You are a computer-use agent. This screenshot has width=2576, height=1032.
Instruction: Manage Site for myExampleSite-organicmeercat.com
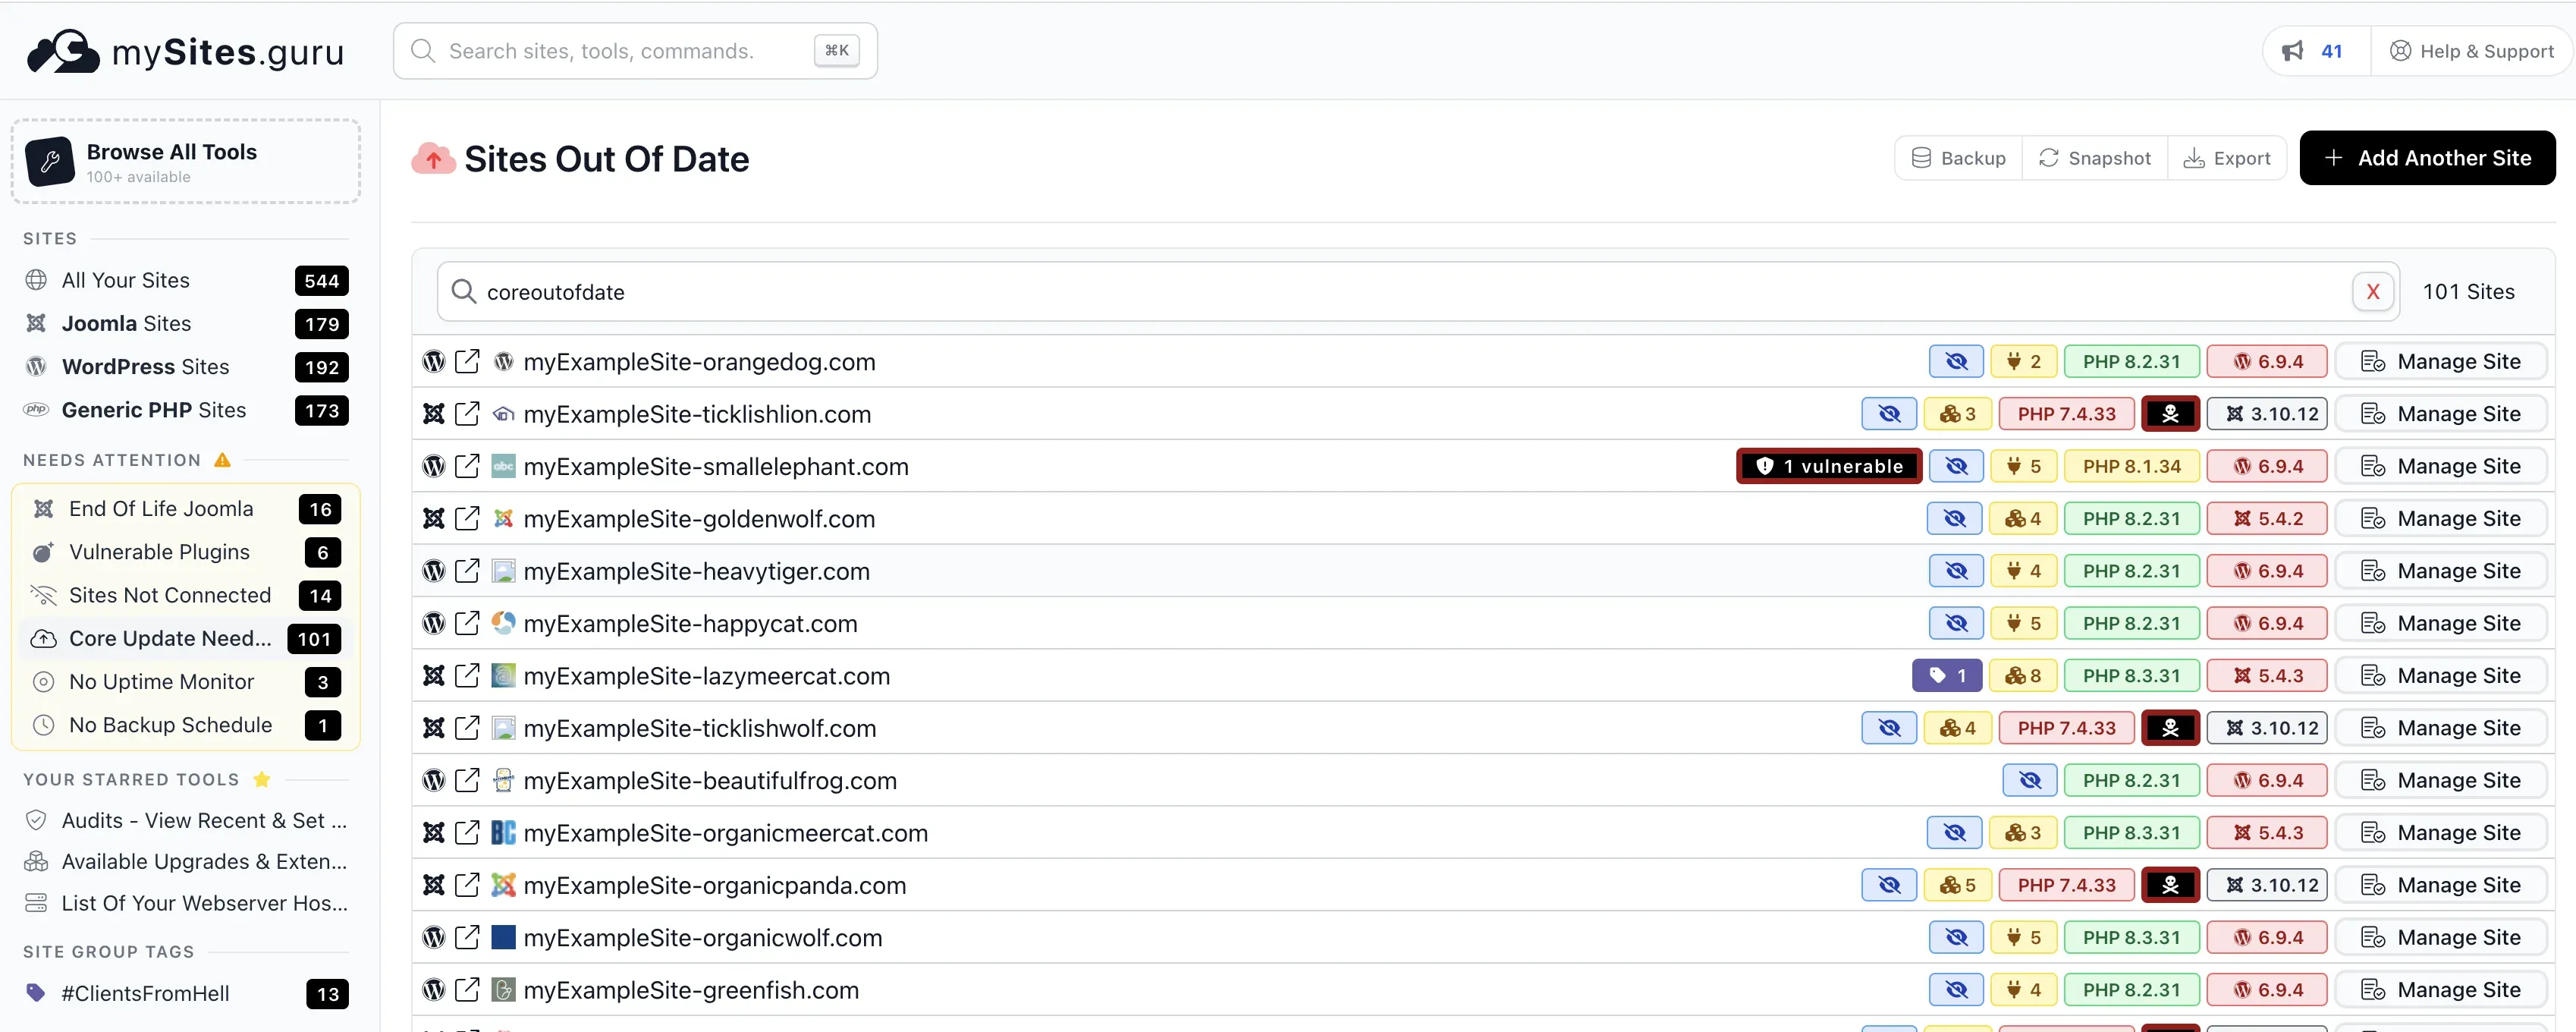(2440, 833)
